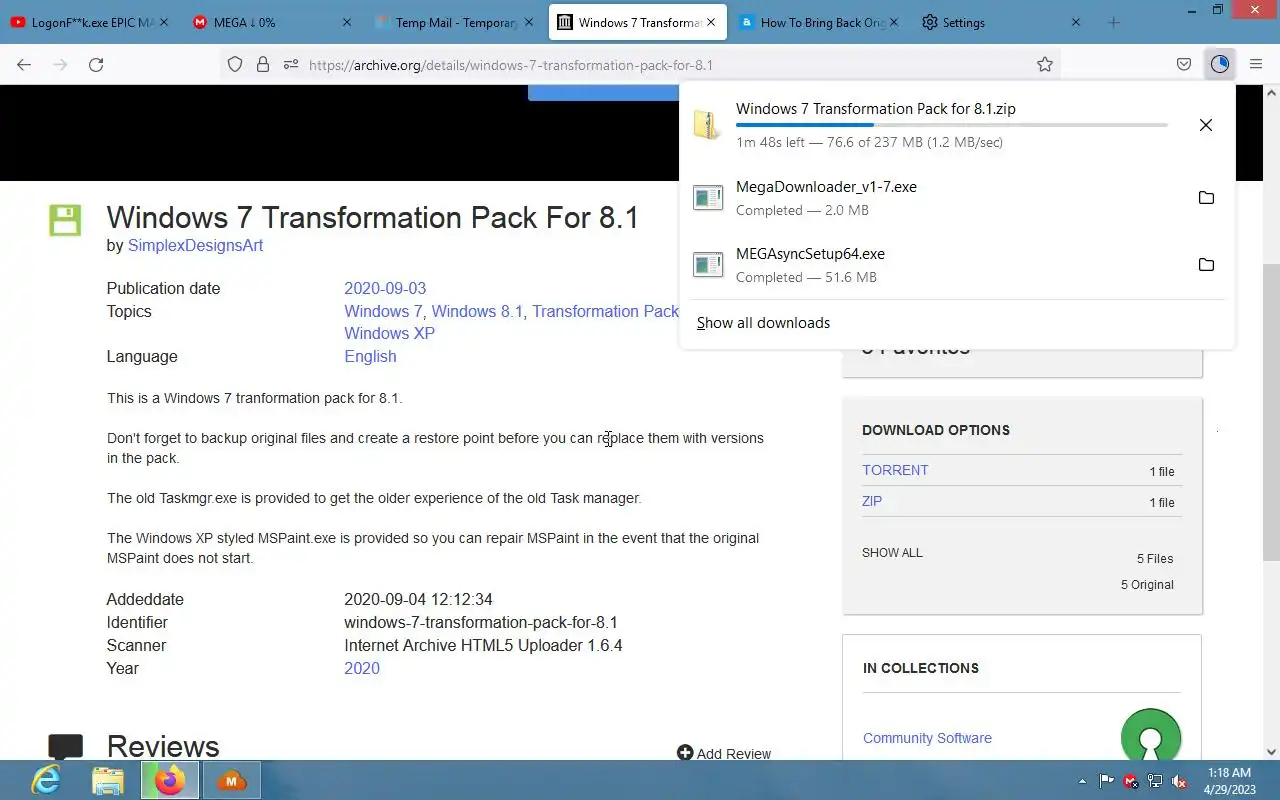This screenshot has width=1280, height=800.
Task: Show MEGAsyncSetup64.exe in folder
Action: [x=1206, y=265]
